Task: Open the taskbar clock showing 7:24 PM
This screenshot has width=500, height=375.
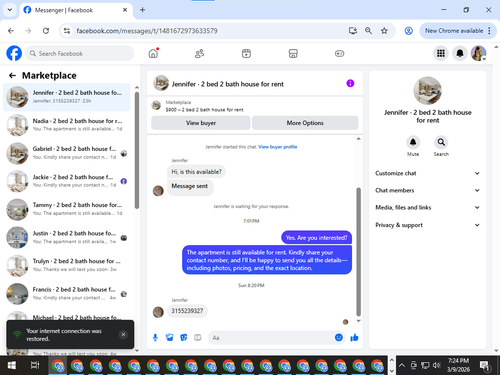Action: coord(458,365)
